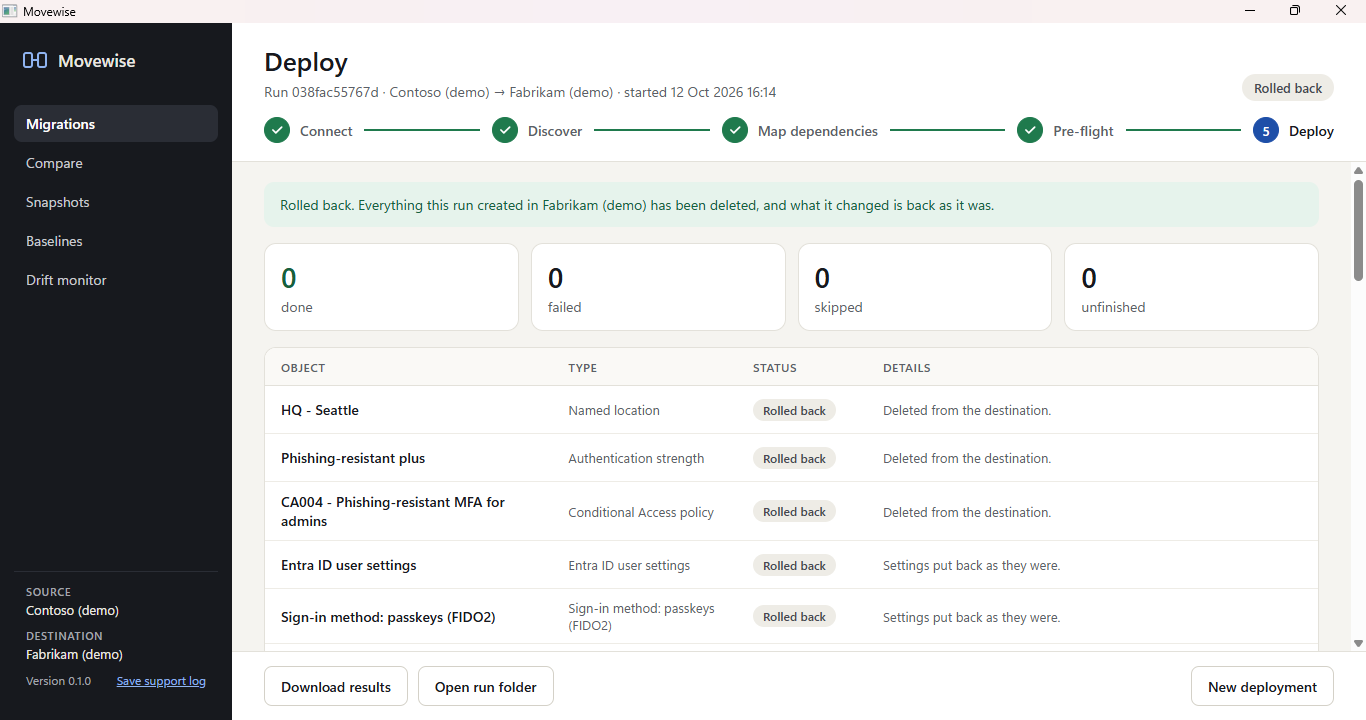Click Open run folder
This screenshot has height=720, width=1366.
[x=486, y=687]
